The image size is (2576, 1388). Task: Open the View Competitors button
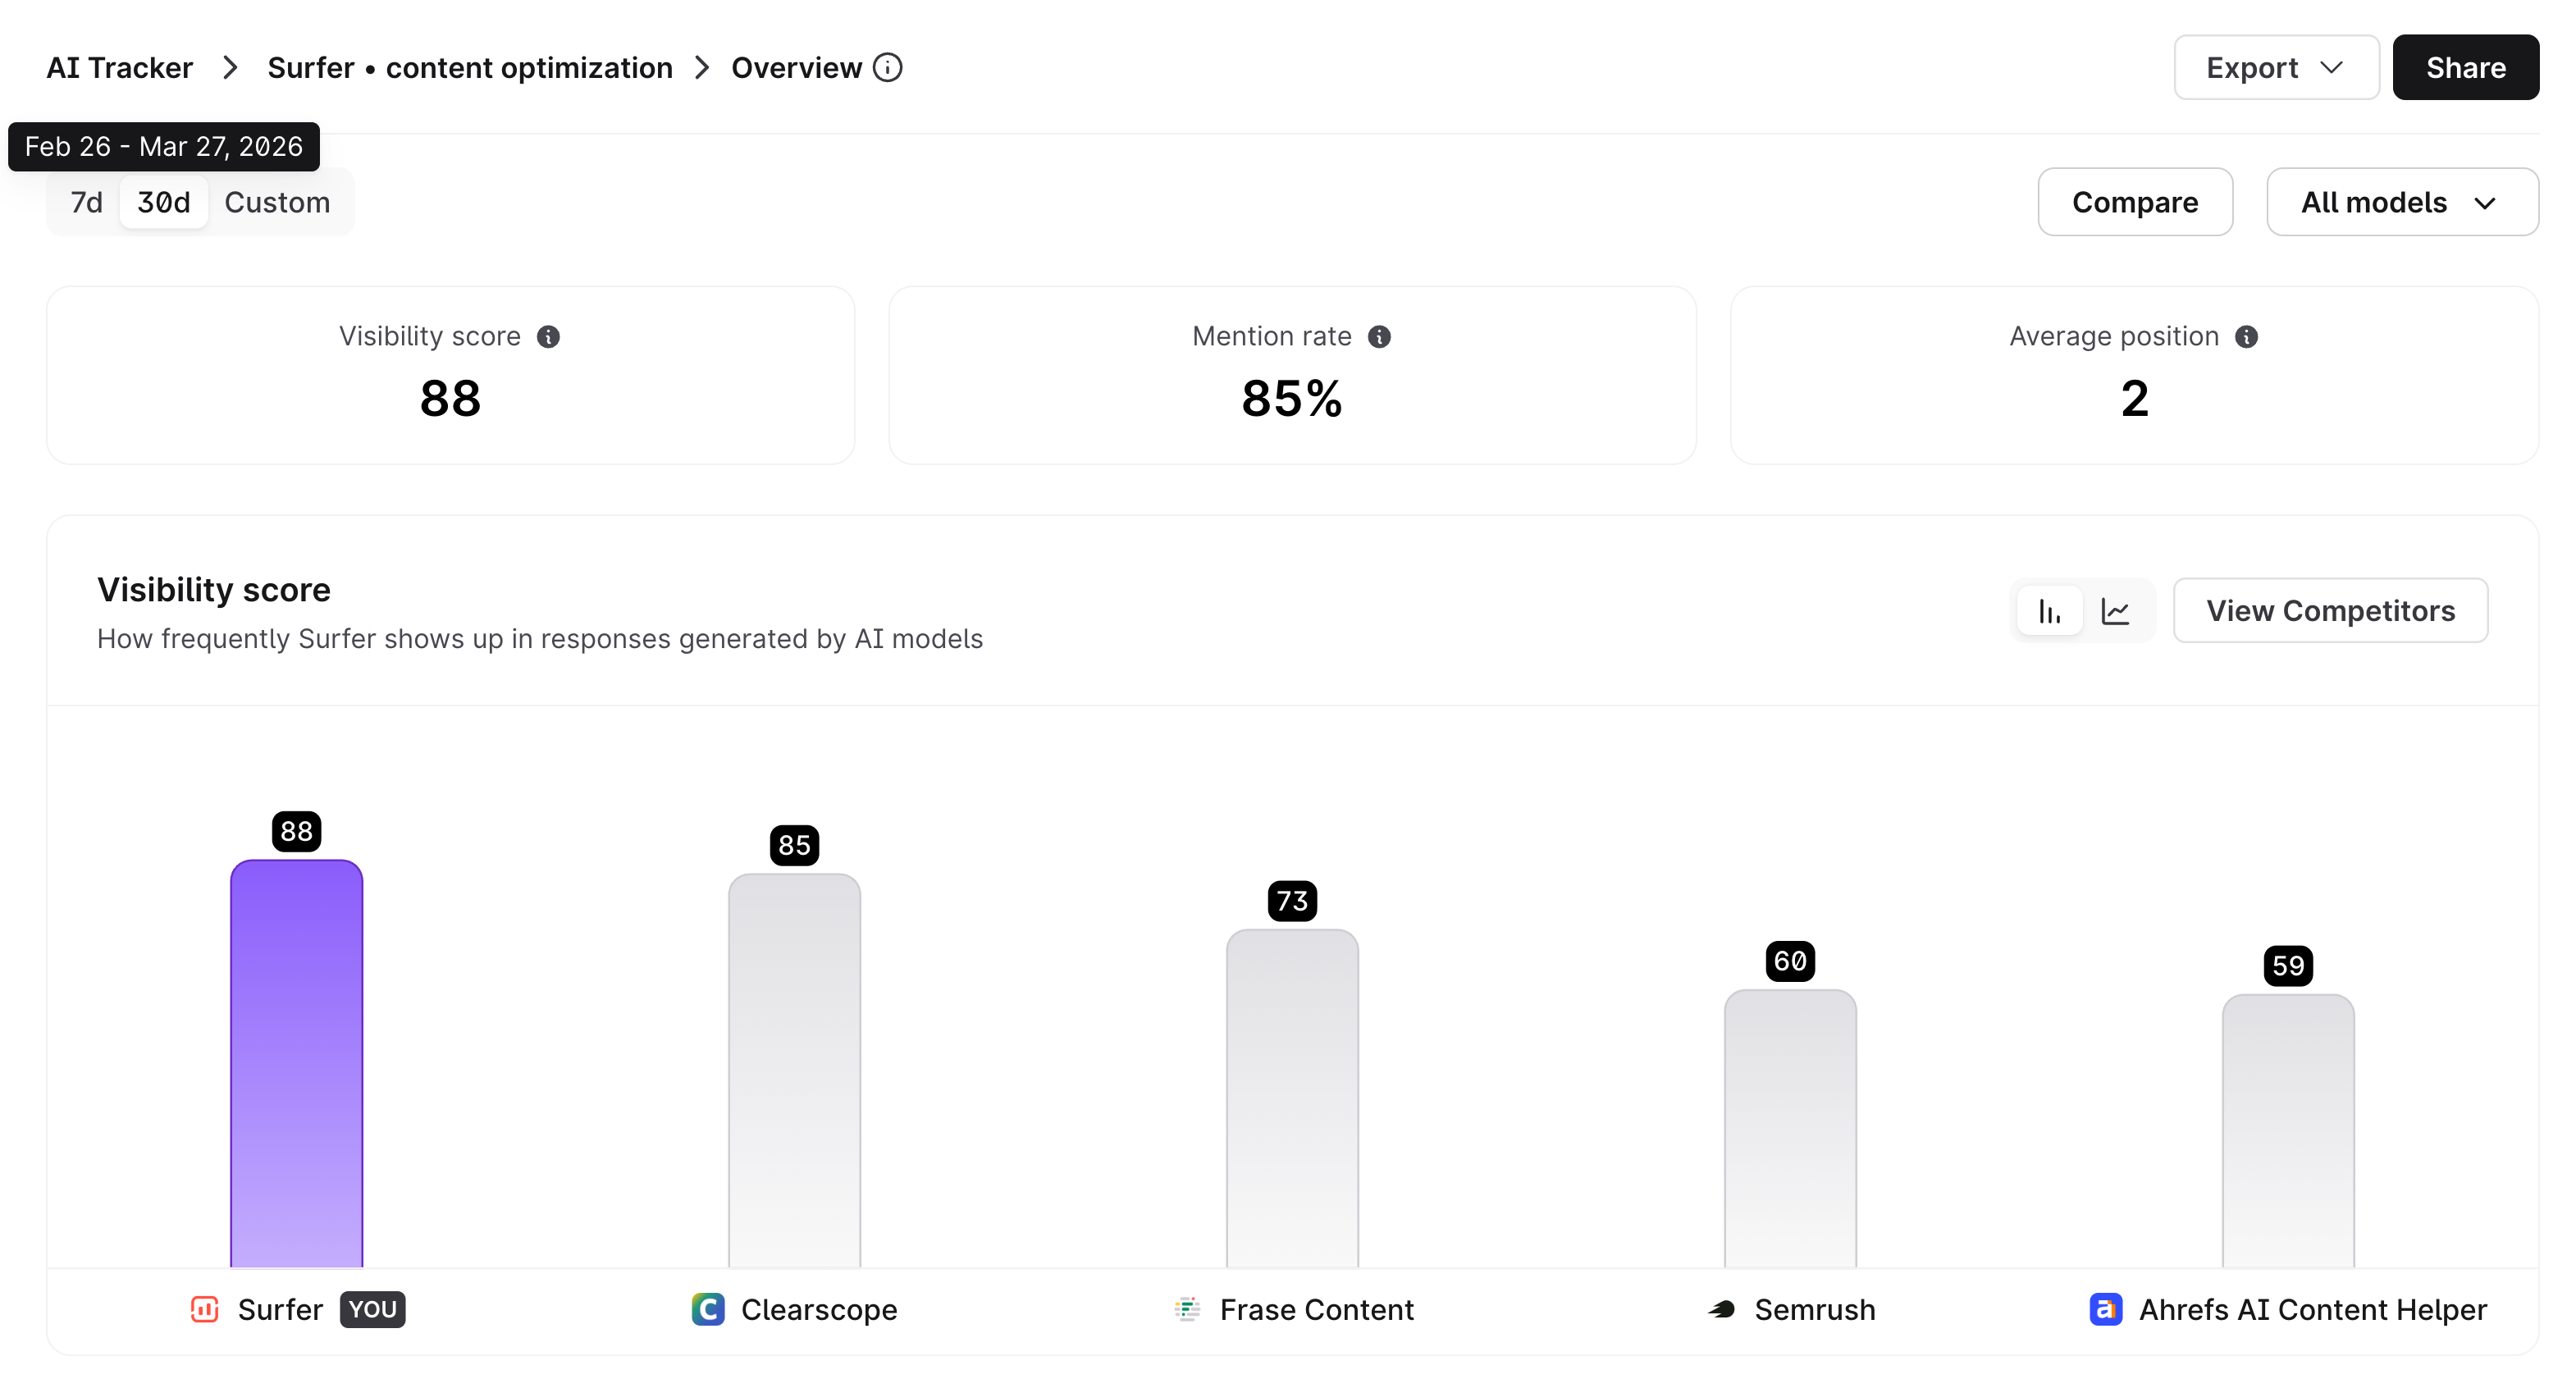(2330, 611)
